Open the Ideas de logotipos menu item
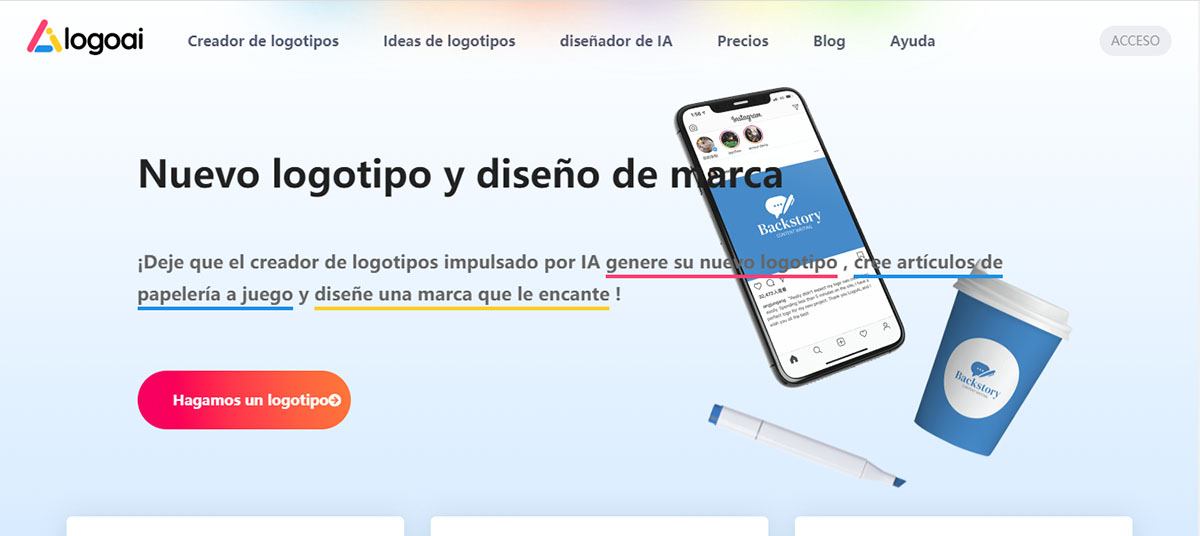1200x536 pixels. tap(449, 41)
